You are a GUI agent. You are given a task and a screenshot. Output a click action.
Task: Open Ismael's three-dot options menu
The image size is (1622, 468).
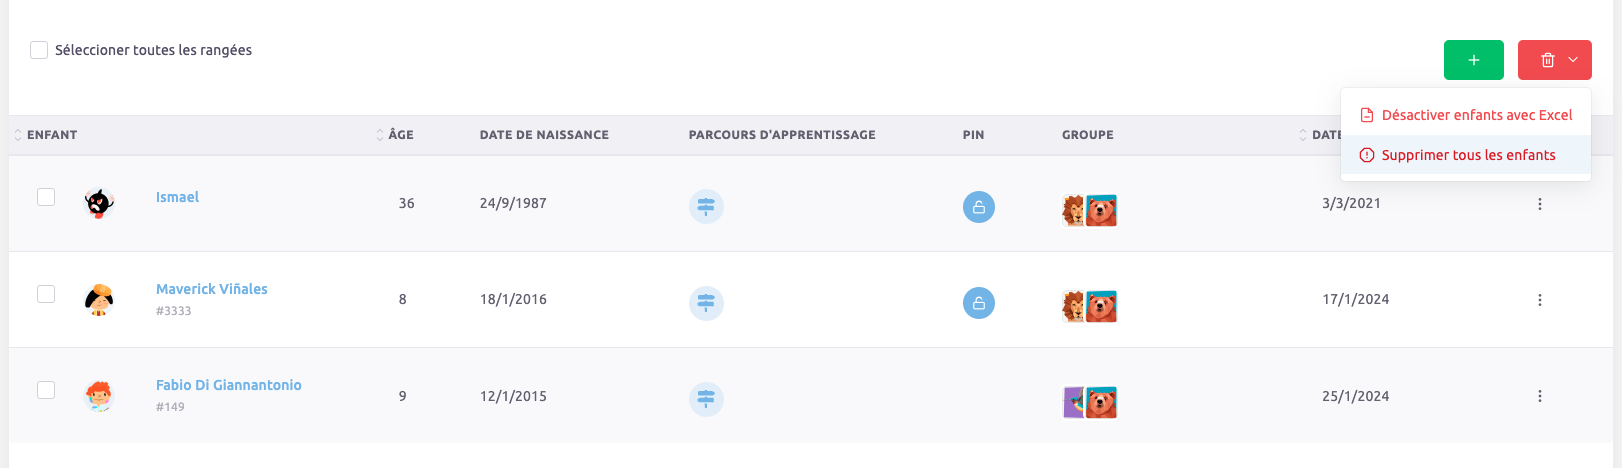[x=1539, y=204]
